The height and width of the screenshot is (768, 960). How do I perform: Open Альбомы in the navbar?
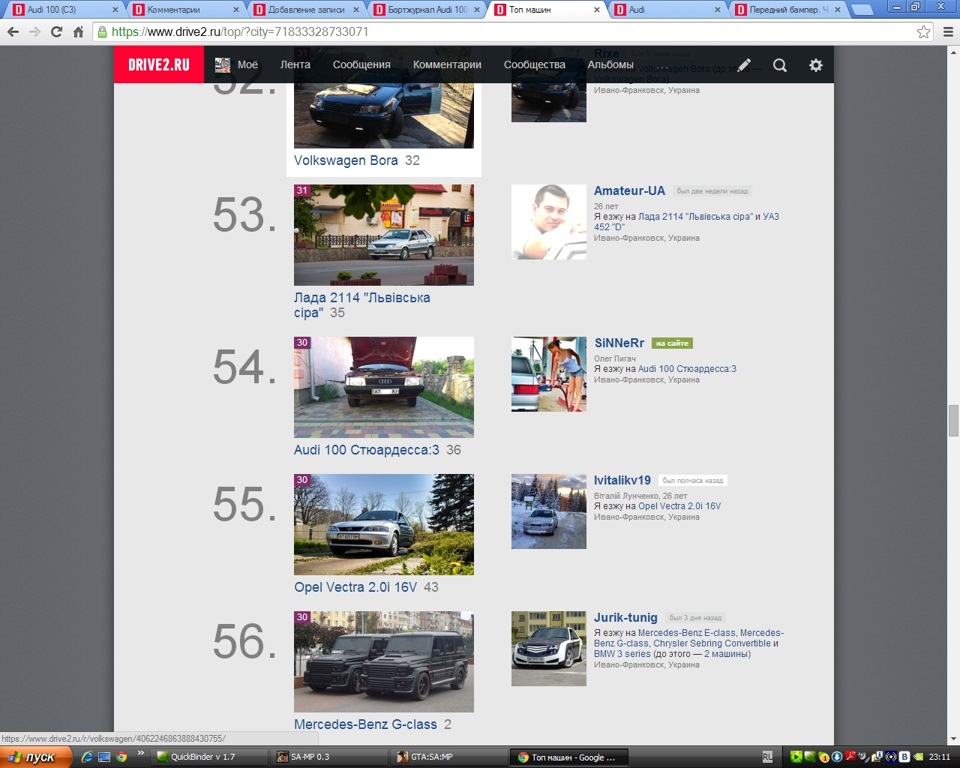[610, 65]
